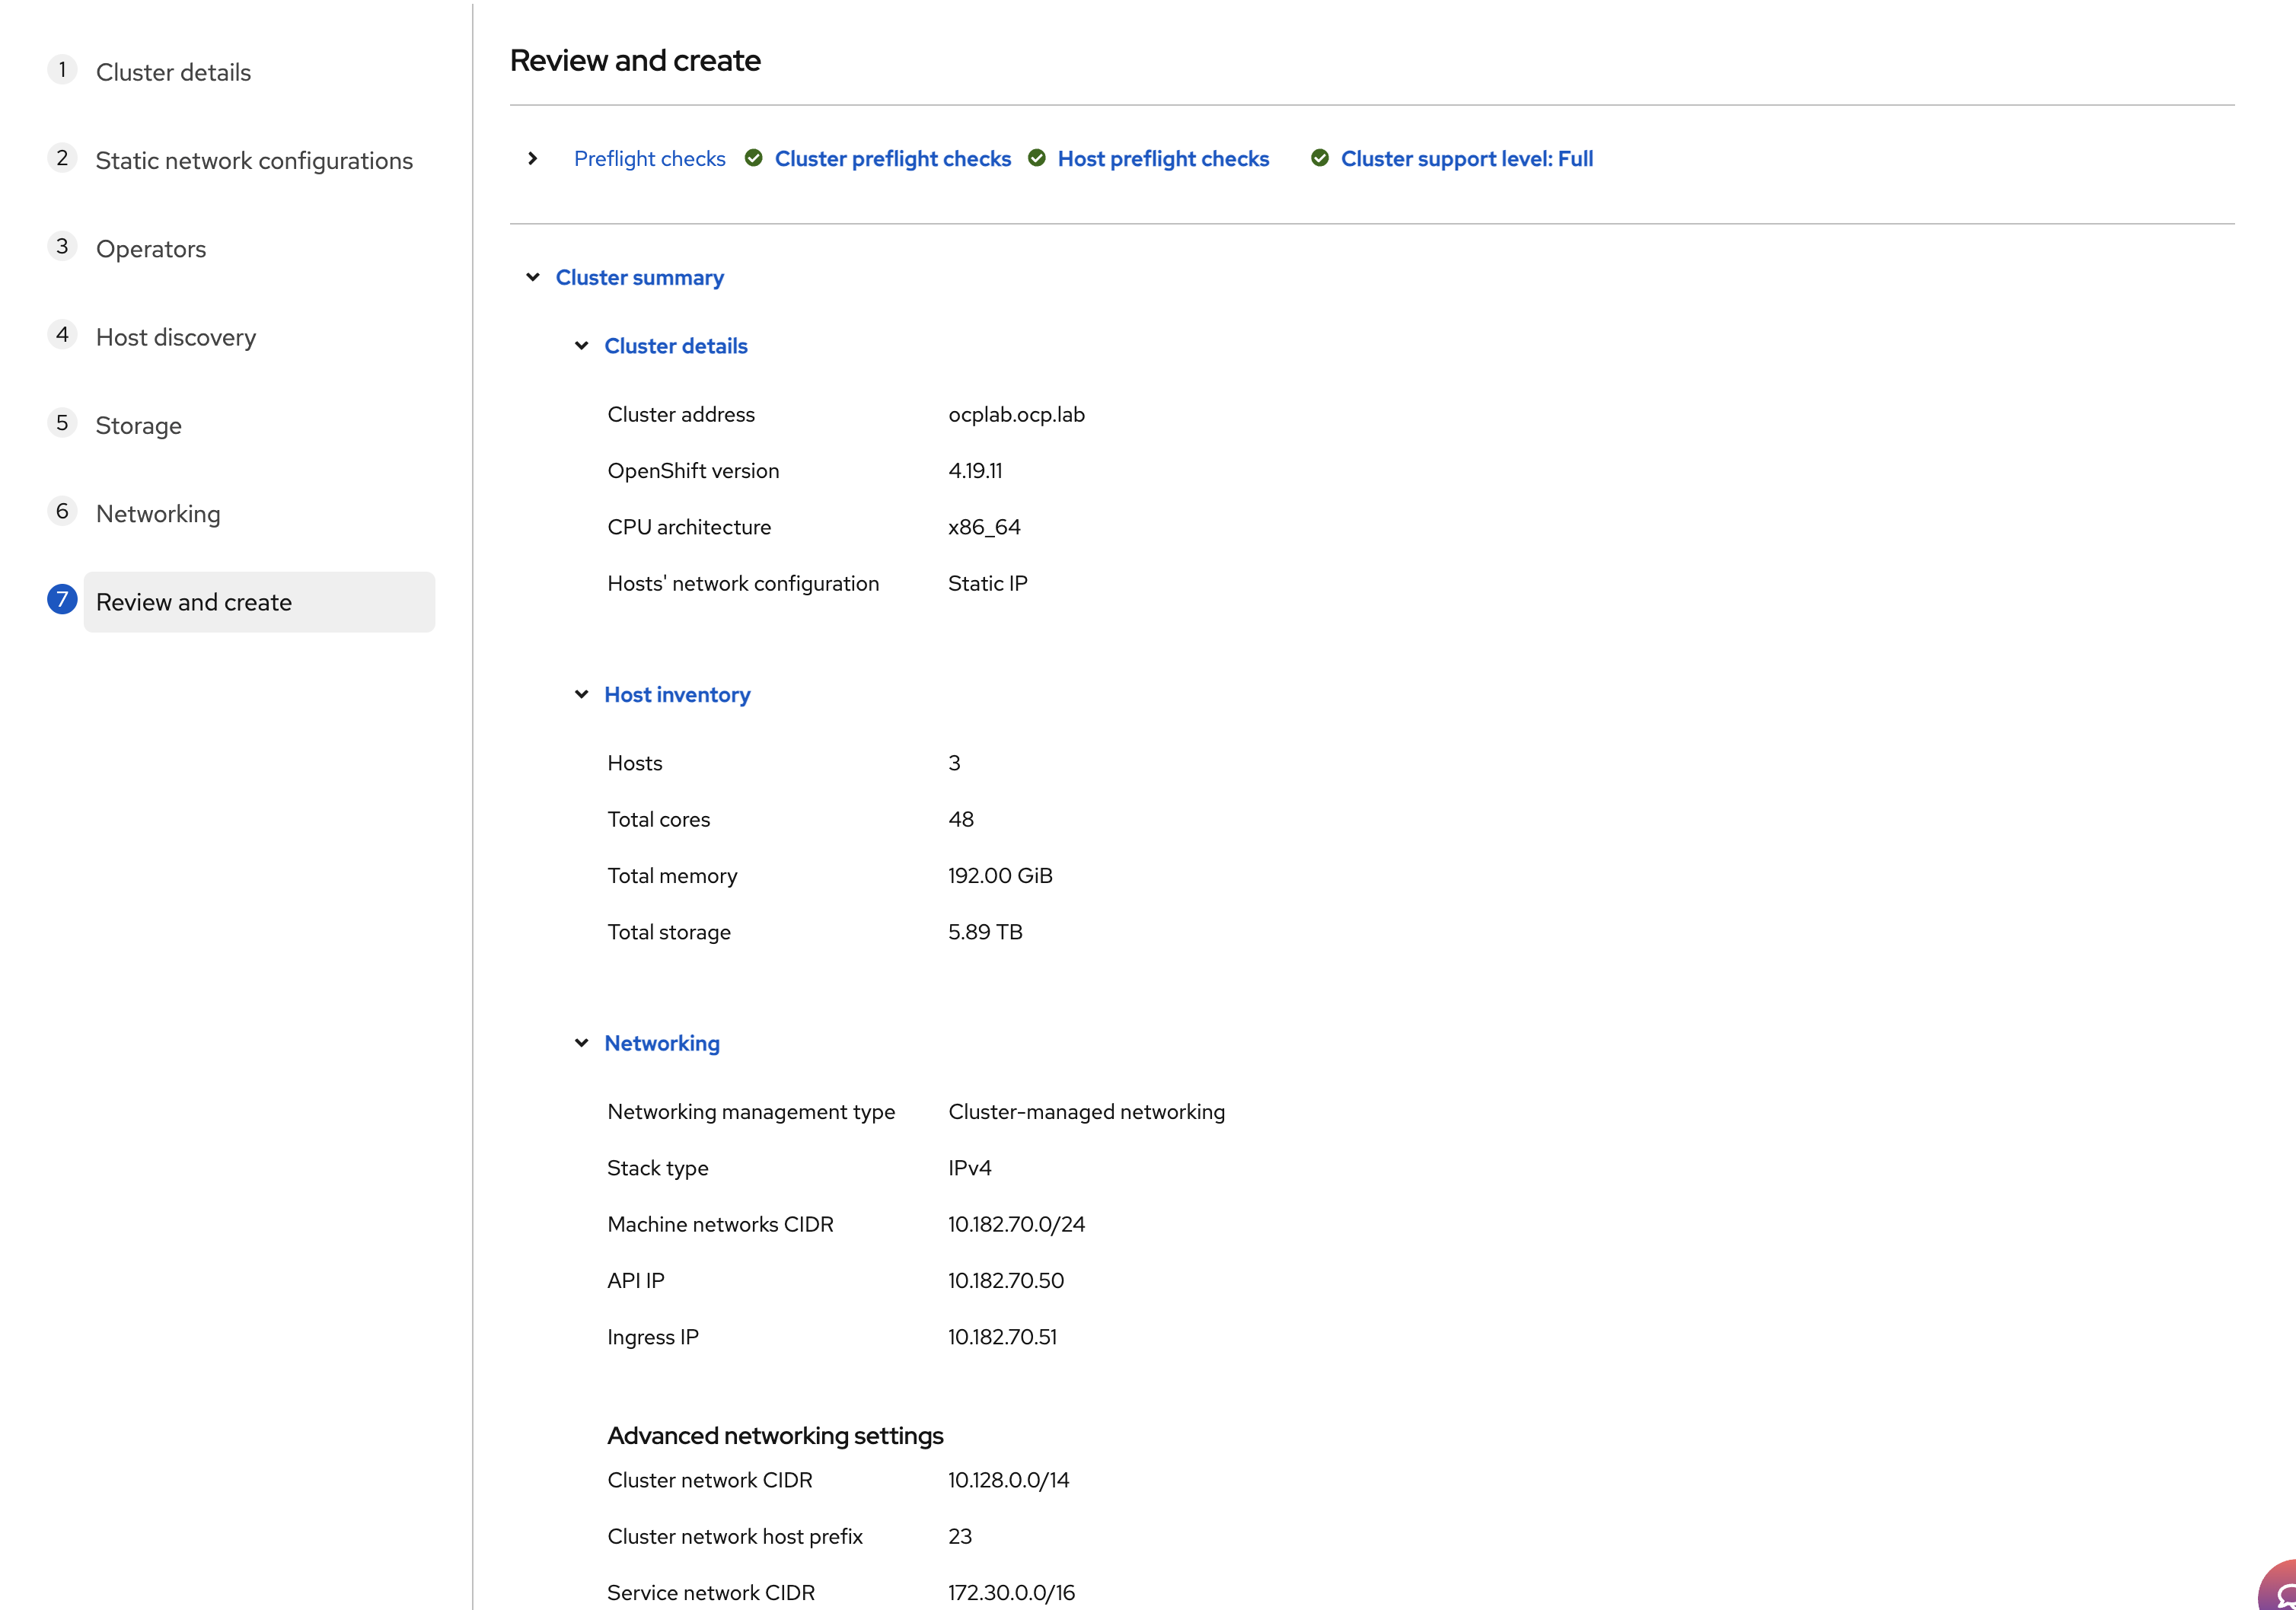Viewport: 2296px width, 1610px height.
Task: Click the step 1 numbered circle icon
Action: 62,70
